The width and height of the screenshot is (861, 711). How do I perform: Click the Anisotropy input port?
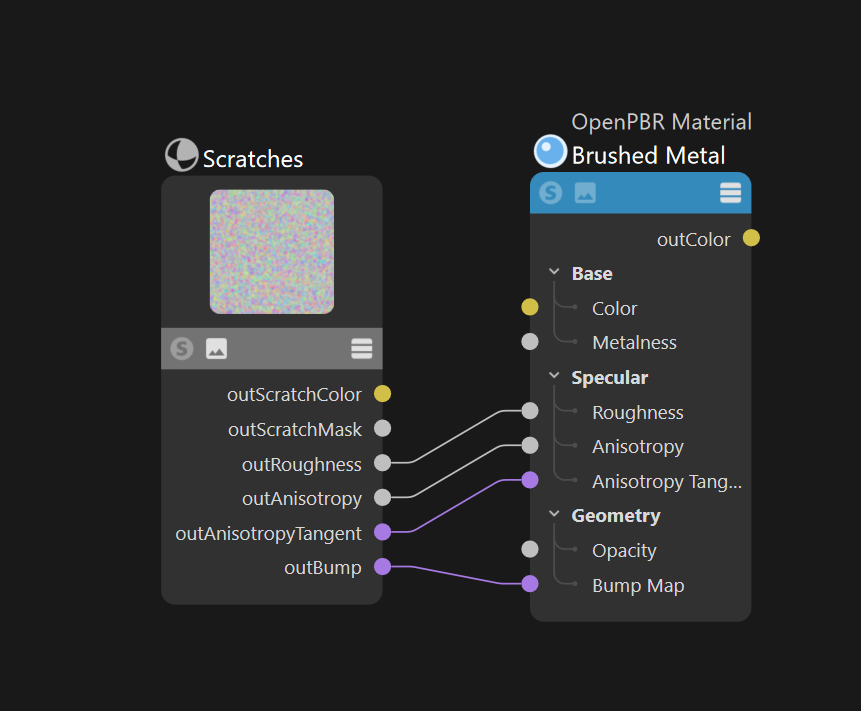coord(530,445)
